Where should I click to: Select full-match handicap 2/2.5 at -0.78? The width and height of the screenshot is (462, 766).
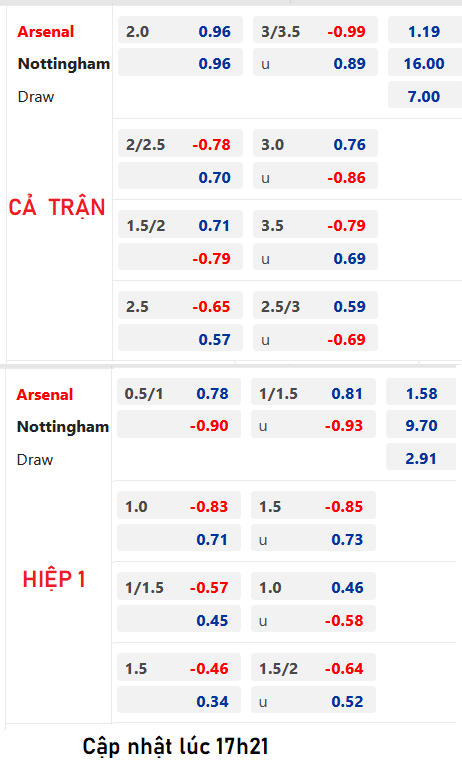point(180,144)
